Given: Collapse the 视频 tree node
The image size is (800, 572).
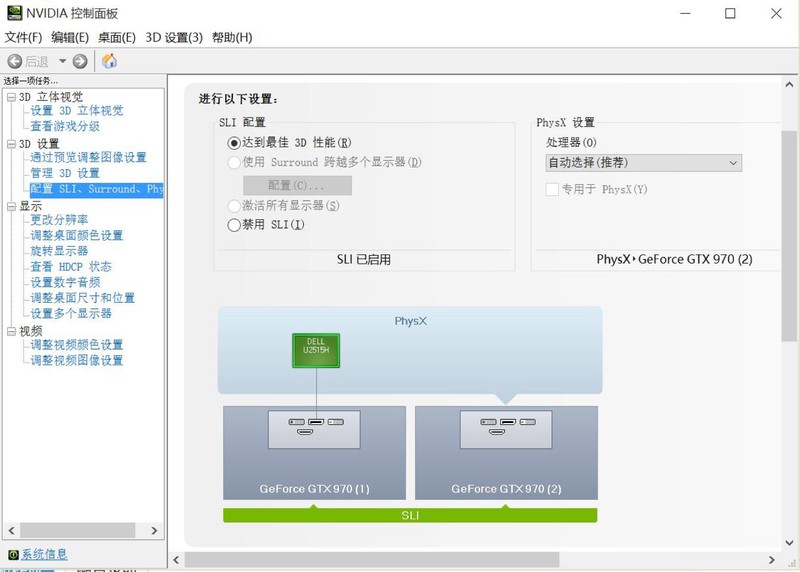Looking at the screenshot, I should [x=11, y=331].
